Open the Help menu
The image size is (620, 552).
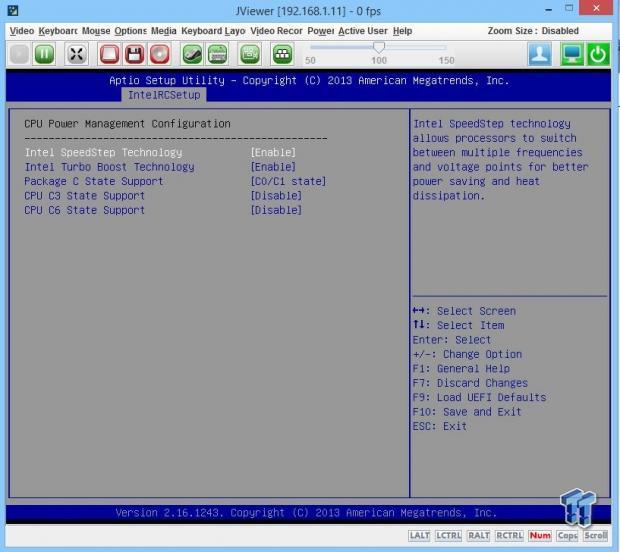click(403, 31)
